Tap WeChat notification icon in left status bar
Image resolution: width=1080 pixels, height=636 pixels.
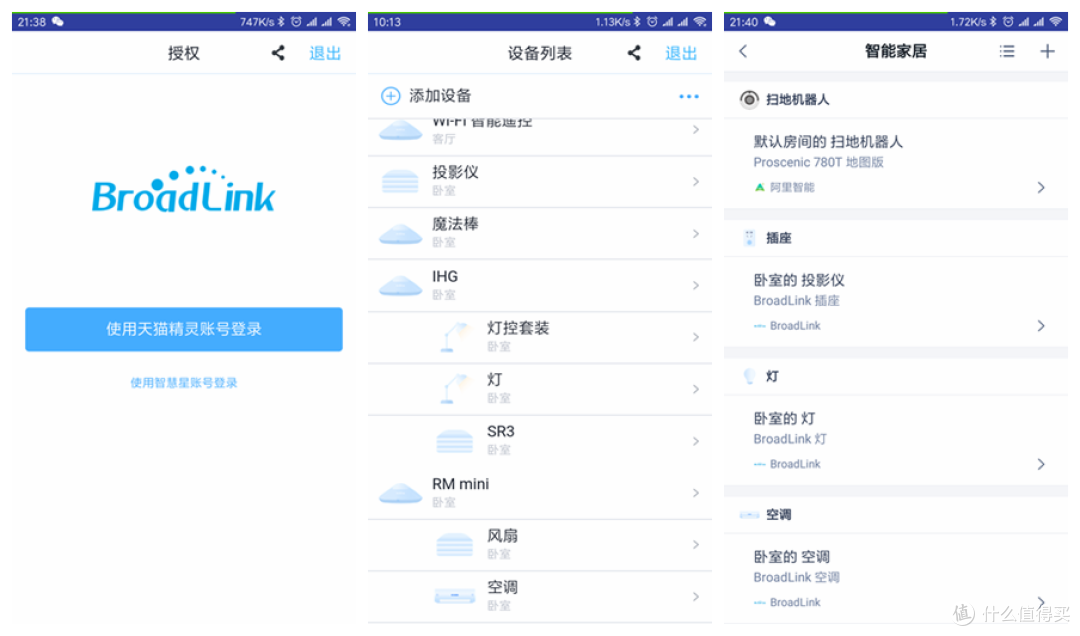[58, 21]
